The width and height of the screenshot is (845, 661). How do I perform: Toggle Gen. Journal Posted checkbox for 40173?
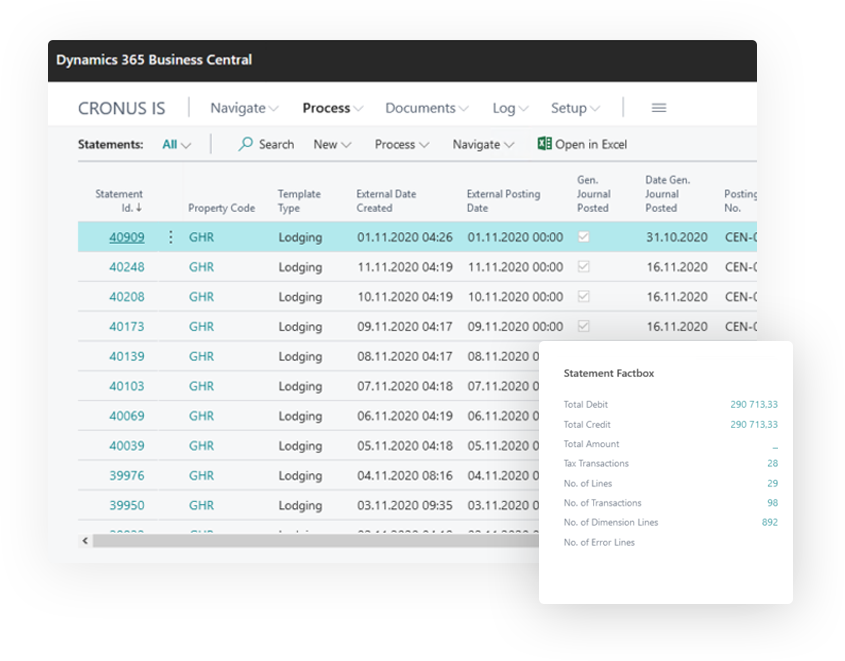pyautogui.click(x=584, y=325)
